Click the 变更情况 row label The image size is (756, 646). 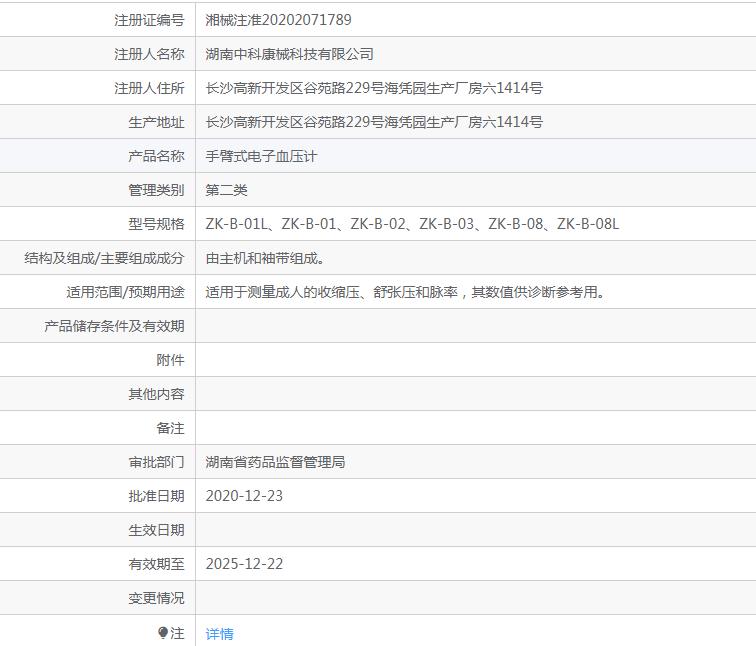tap(156, 598)
